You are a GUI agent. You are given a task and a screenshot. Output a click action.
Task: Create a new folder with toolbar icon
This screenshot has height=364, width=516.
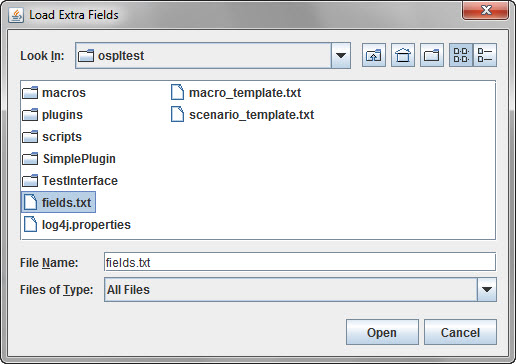(432, 55)
